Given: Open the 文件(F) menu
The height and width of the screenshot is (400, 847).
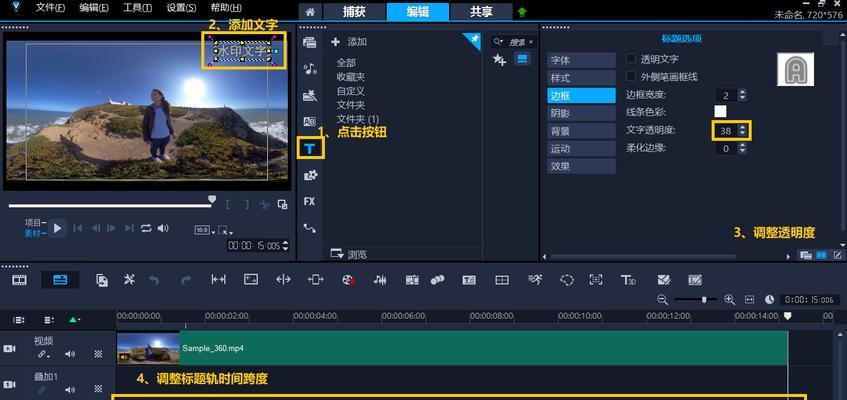Looking at the screenshot, I should 50,8.
